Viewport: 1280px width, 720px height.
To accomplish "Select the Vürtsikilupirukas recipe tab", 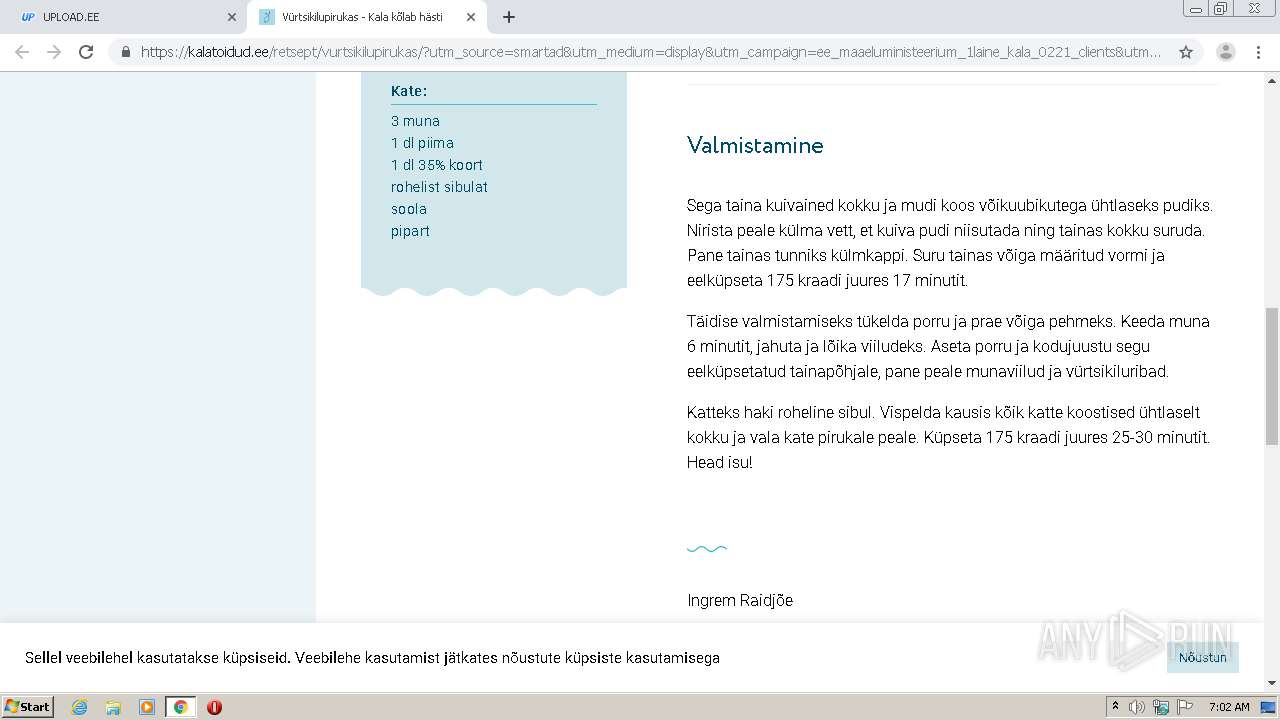I will point(367,17).
